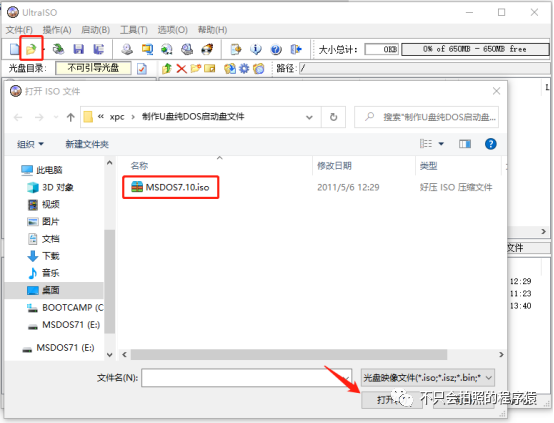This screenshot has width=554, height=423.
Task: Open the 启动(B) menu
Action: click(x=95, y=30)
